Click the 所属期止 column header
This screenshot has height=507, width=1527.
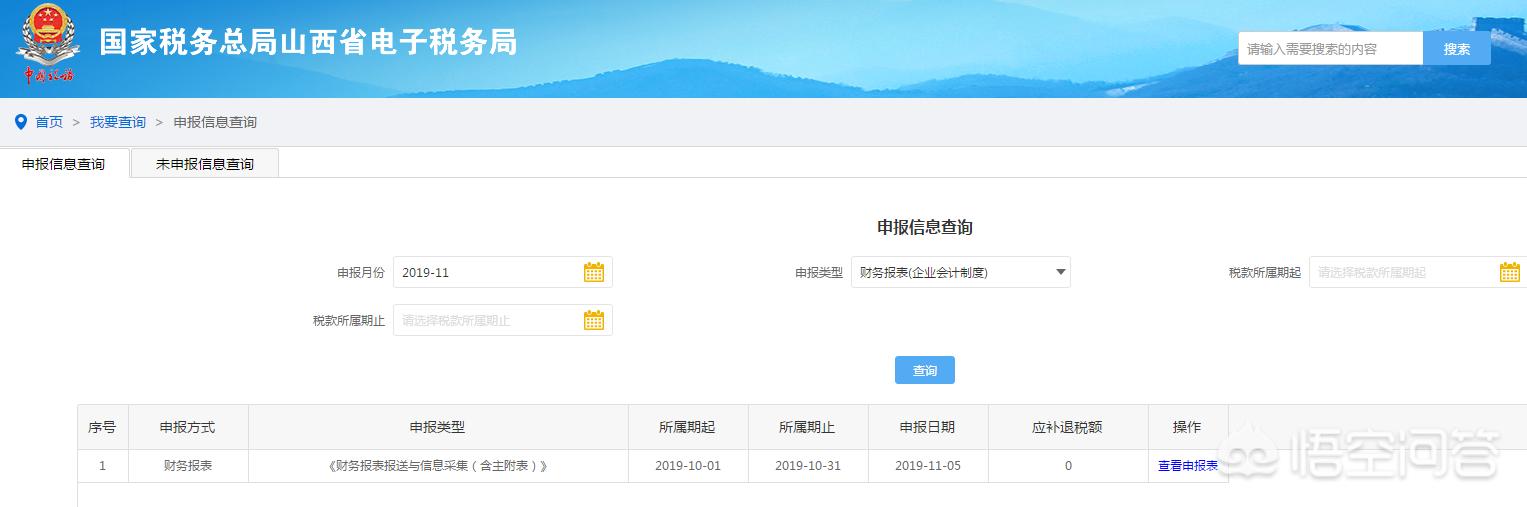click(x=808, y=427)
